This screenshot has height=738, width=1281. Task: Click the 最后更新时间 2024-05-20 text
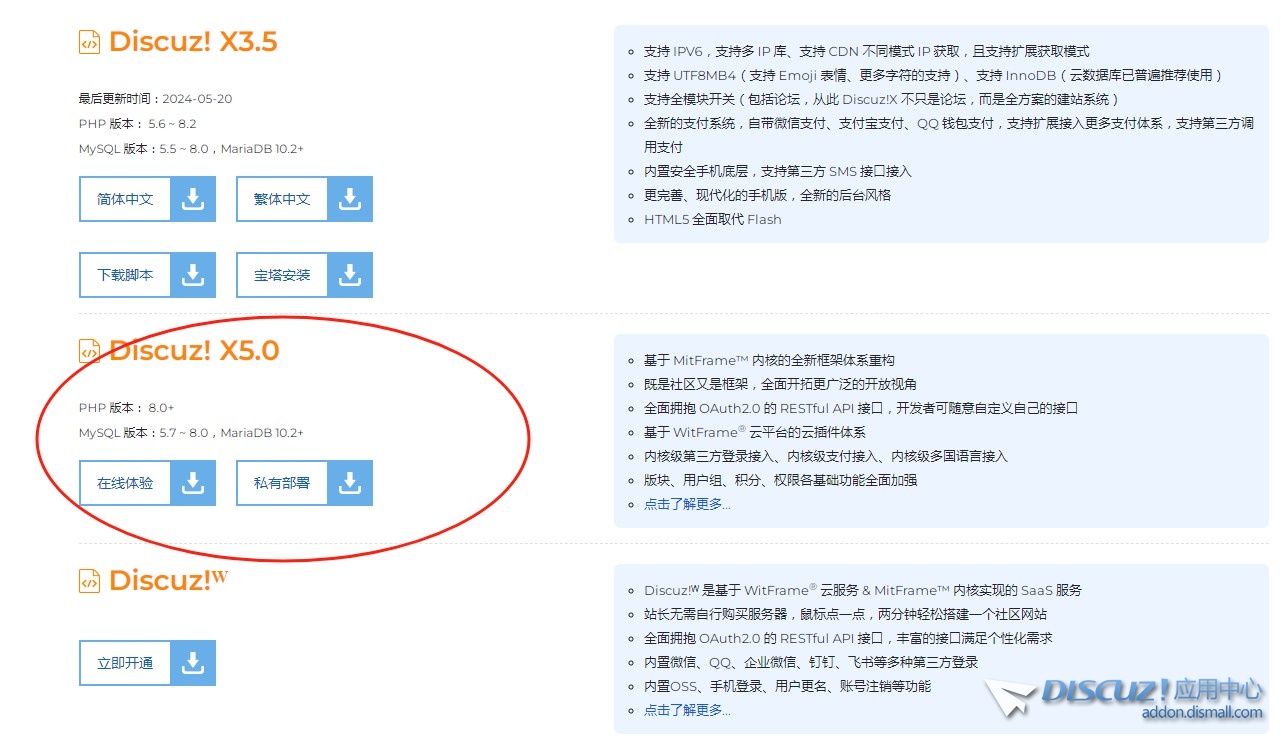point(155,98)
